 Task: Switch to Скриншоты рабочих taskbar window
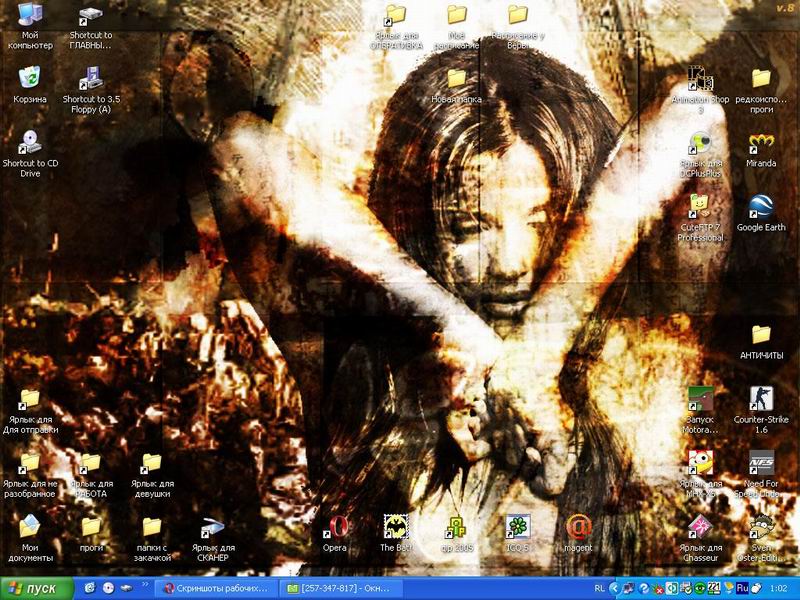click(216, 588)
